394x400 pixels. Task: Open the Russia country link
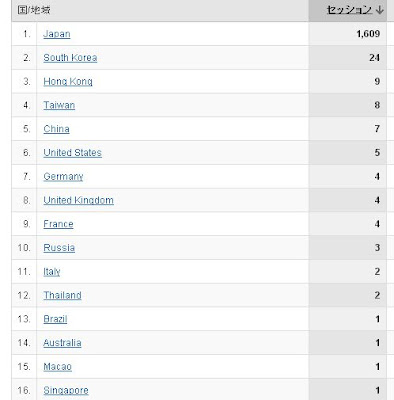(59, 248)
